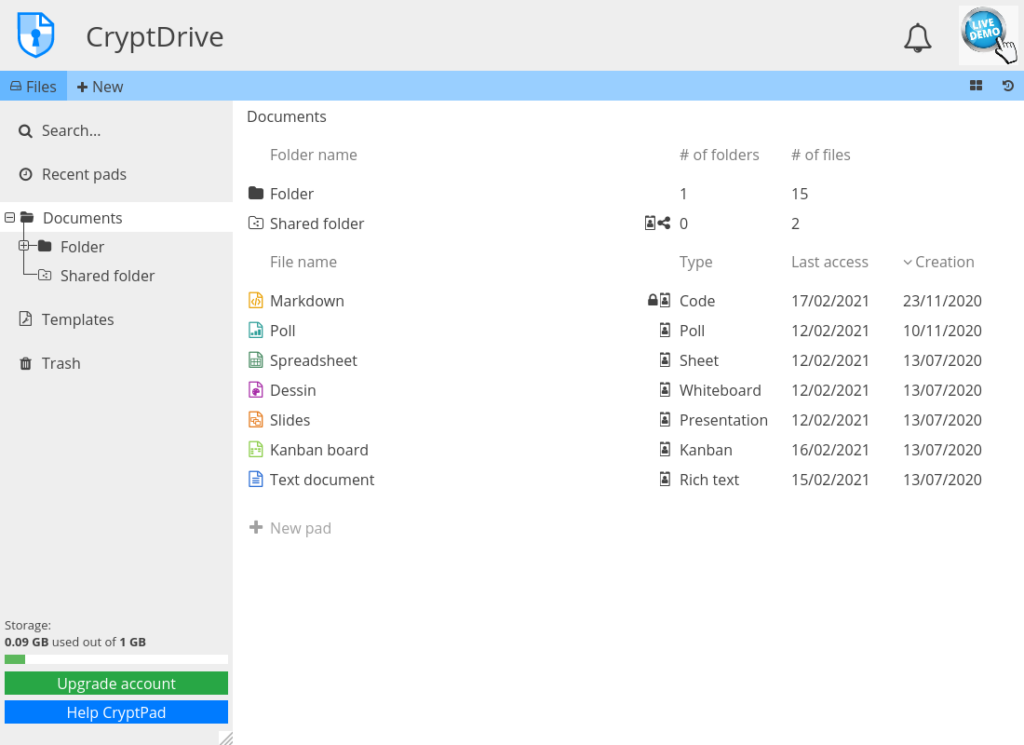Open drive history icon
Image resolution: width=1024 pixels, height=745 pixels.
(1008, 86)
